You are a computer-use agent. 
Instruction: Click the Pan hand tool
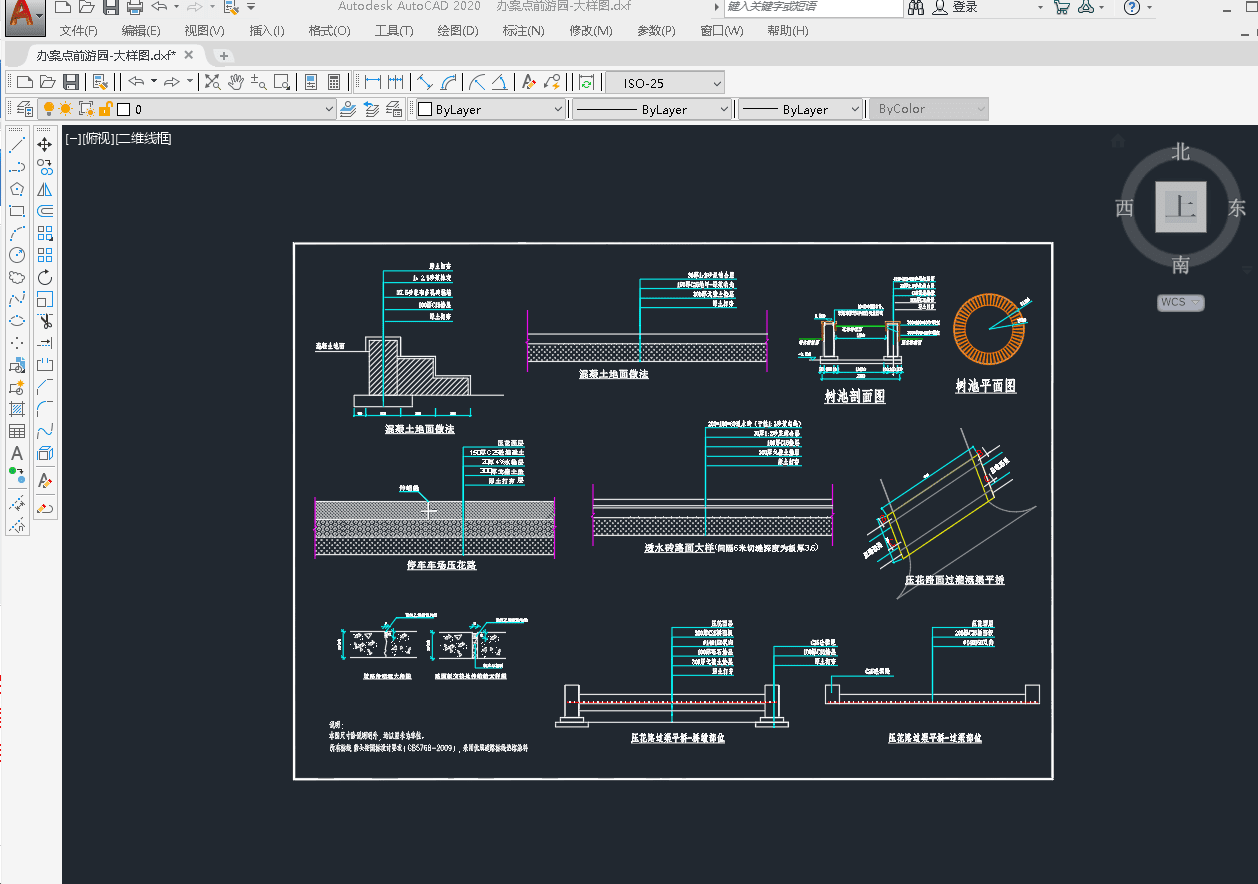(236, 82)
